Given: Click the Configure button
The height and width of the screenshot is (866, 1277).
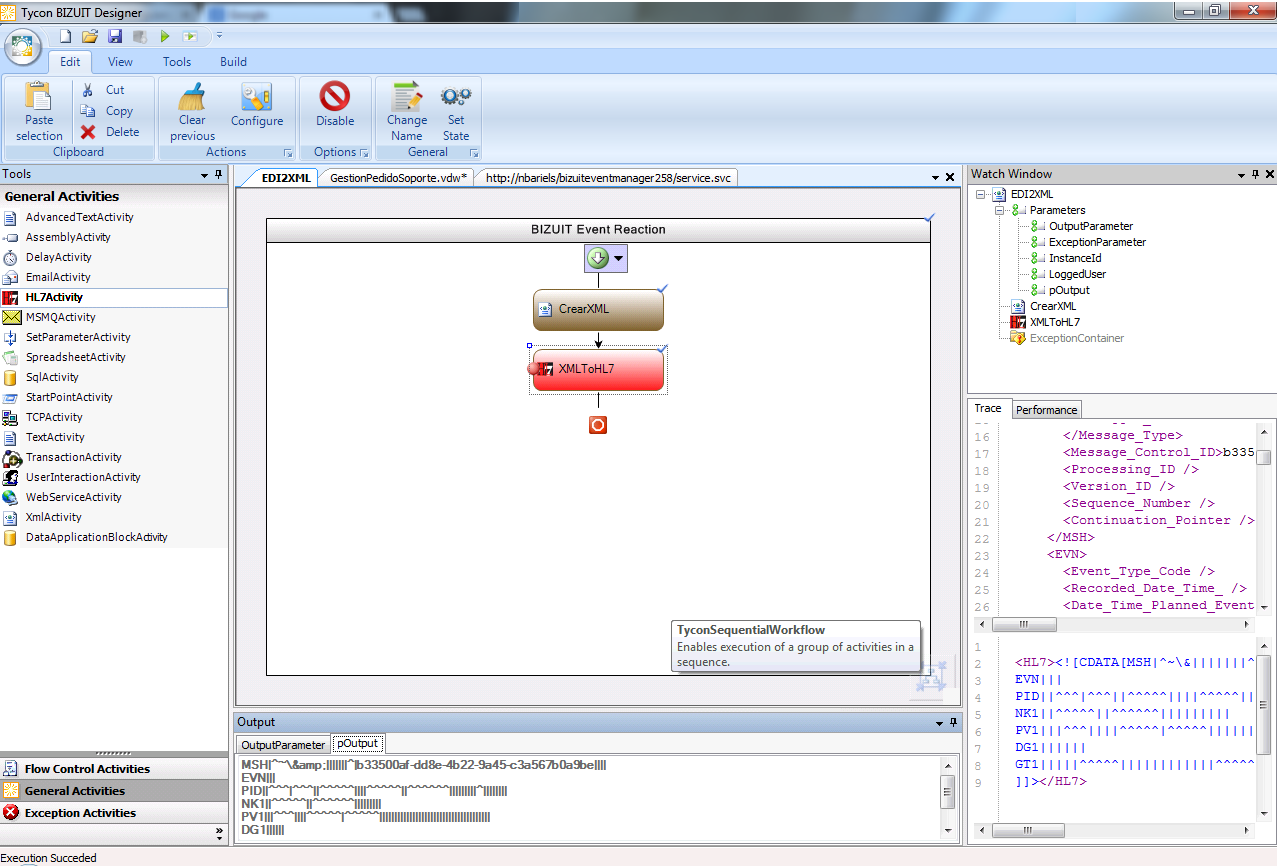Looking at the screenshot, I should [257, 105].
